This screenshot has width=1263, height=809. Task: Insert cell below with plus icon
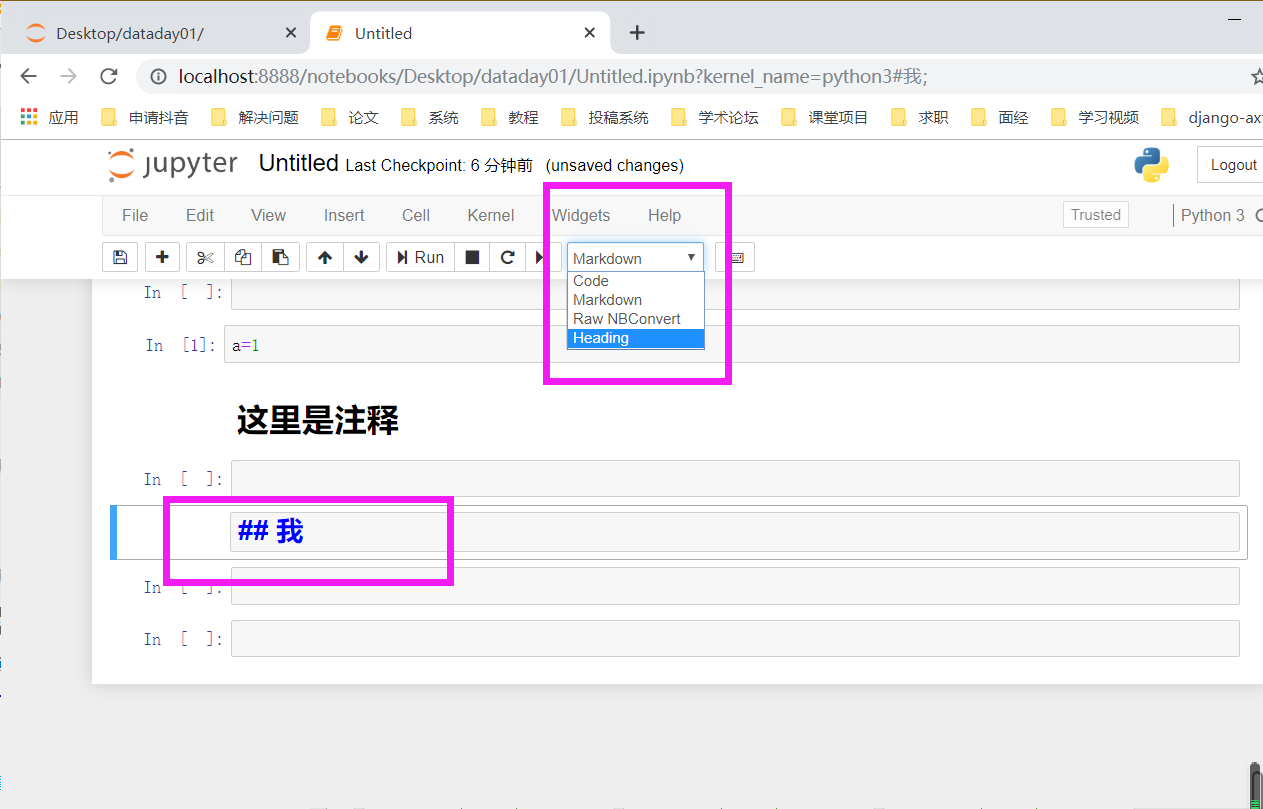click(162, 257)
